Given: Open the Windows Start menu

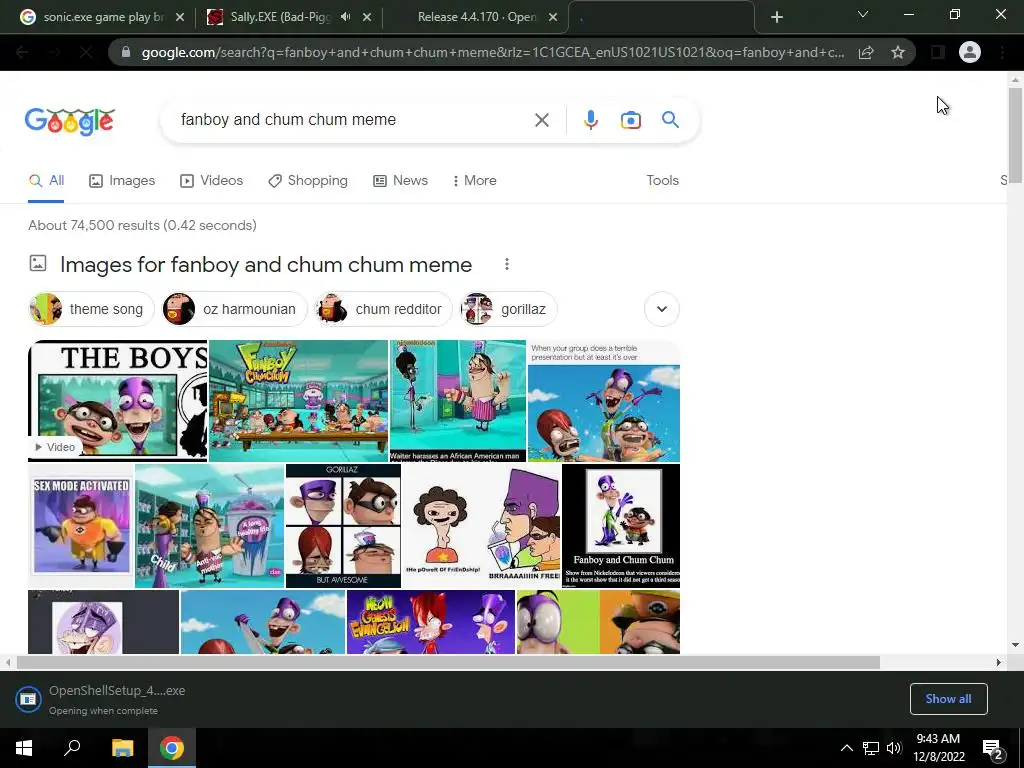Looking at the screenshot, I should point(24,748).
